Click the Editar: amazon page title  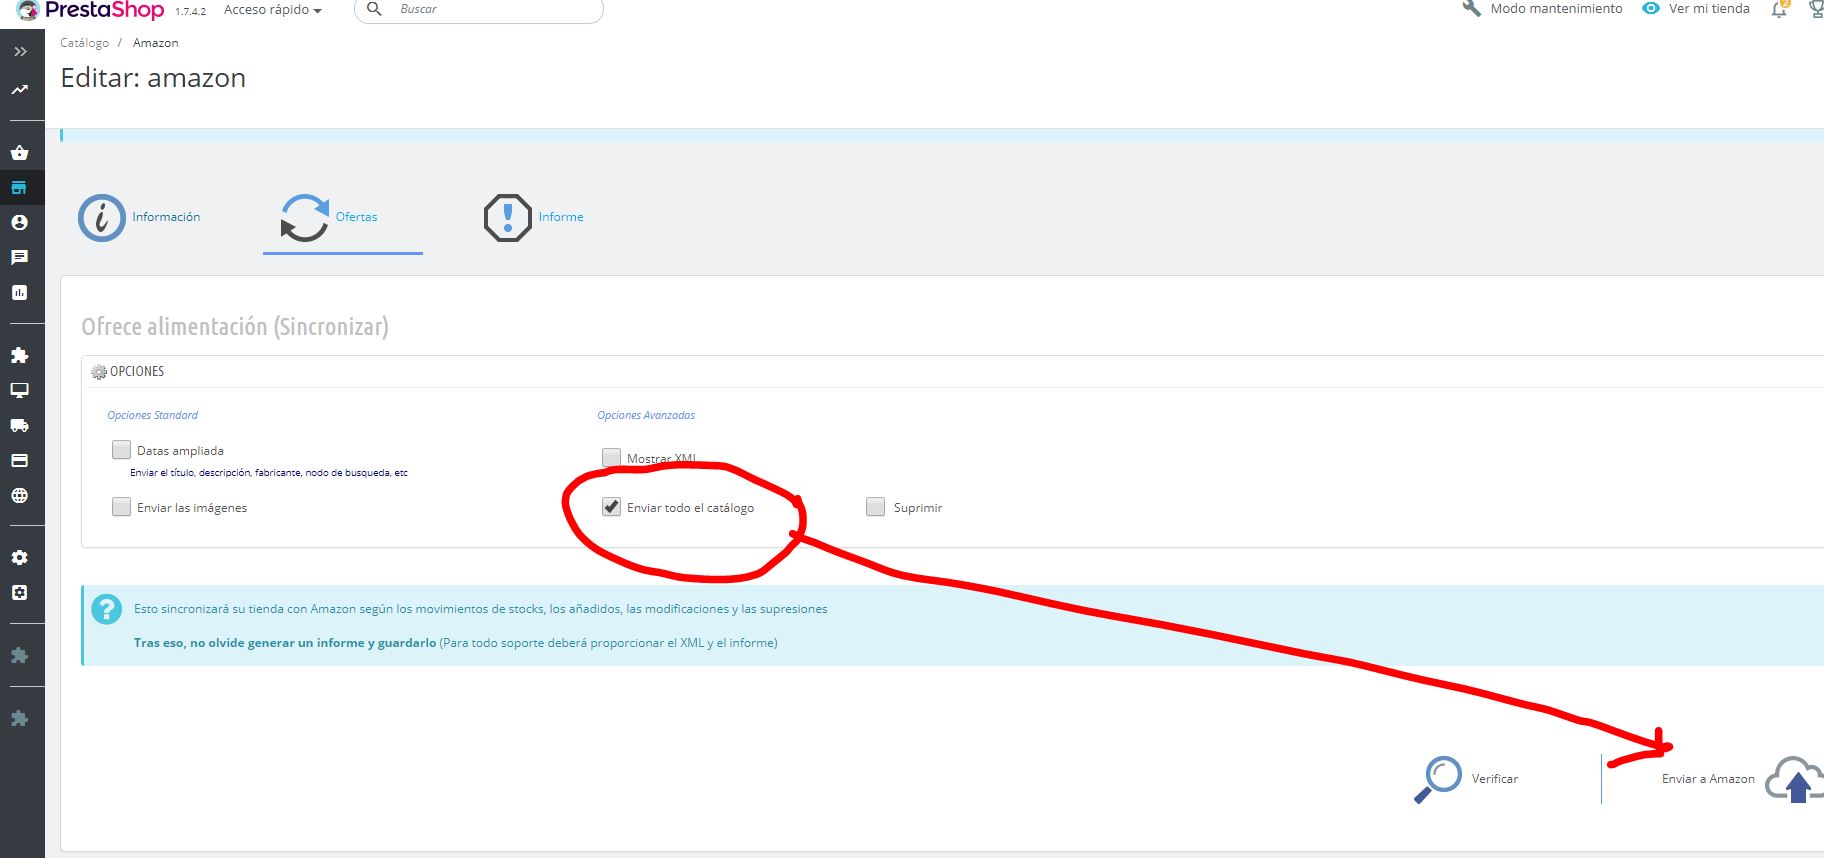click(153, 78)
